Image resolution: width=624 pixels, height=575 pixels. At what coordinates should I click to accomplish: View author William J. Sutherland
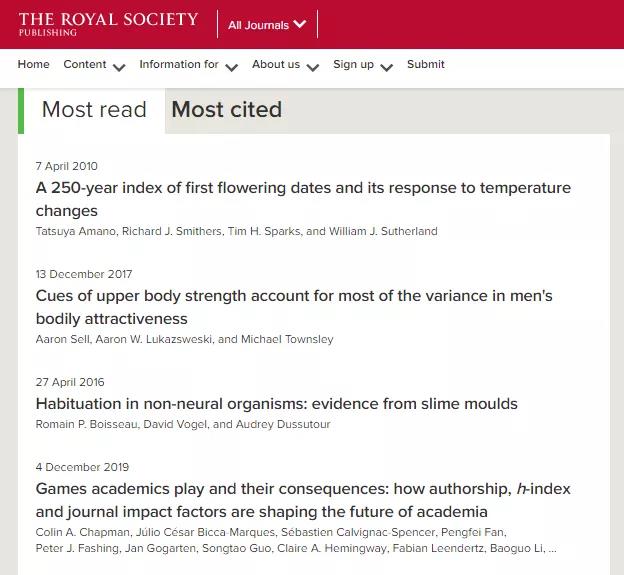384,231
